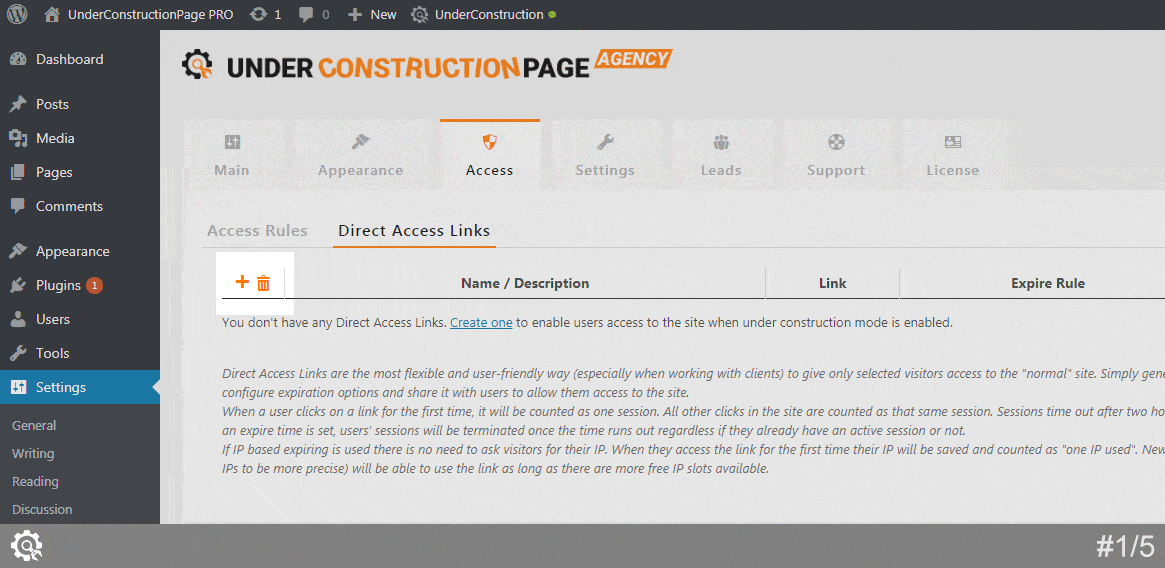Click the UnderConstructionPage Agency logo
The width and height of the screenshot is (1165, 568).
(427, 66)
